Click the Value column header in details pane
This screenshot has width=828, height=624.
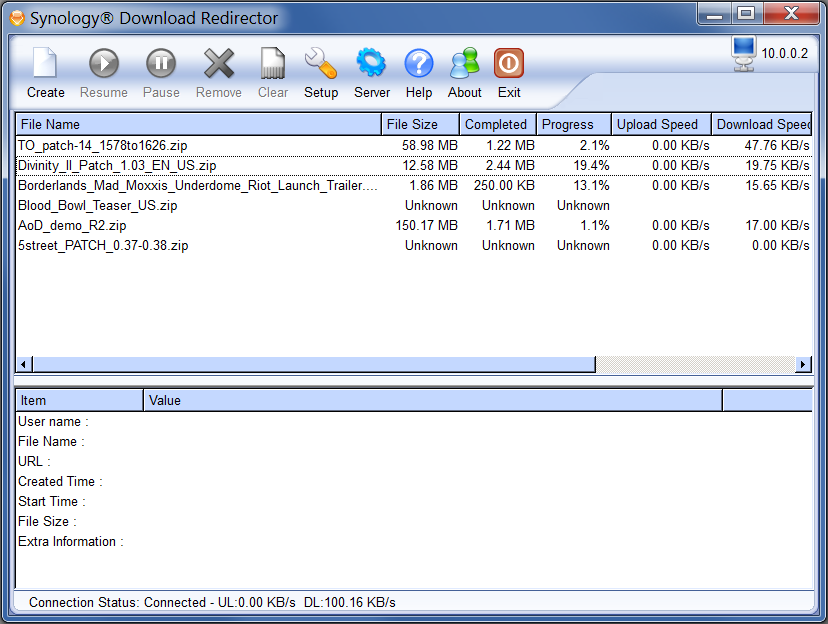tap(432, 400)
